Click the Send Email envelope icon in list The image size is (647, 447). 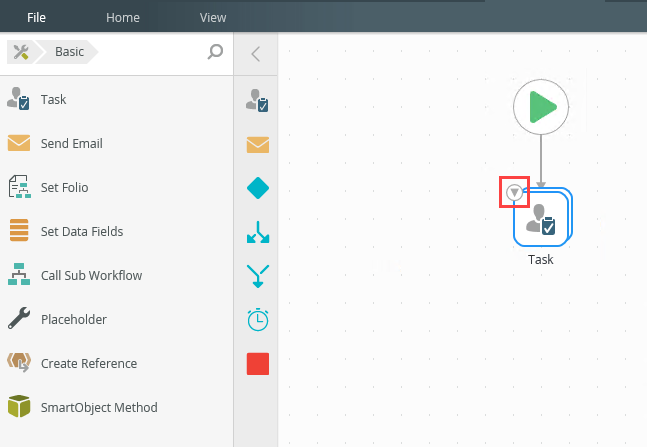19,143
